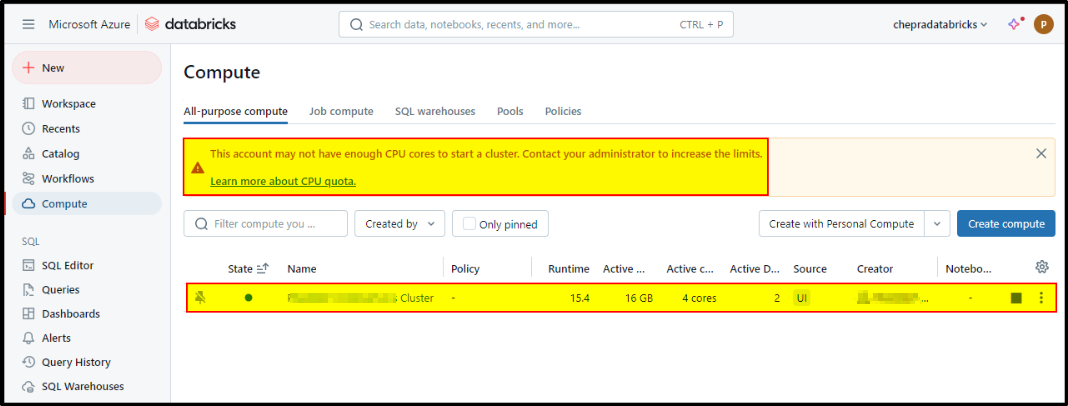The width and height of the screenshot is (1068, 406).
Task: Open the dropdown arrow beside Create with Personal Compute
Action: tap(937, 223)
